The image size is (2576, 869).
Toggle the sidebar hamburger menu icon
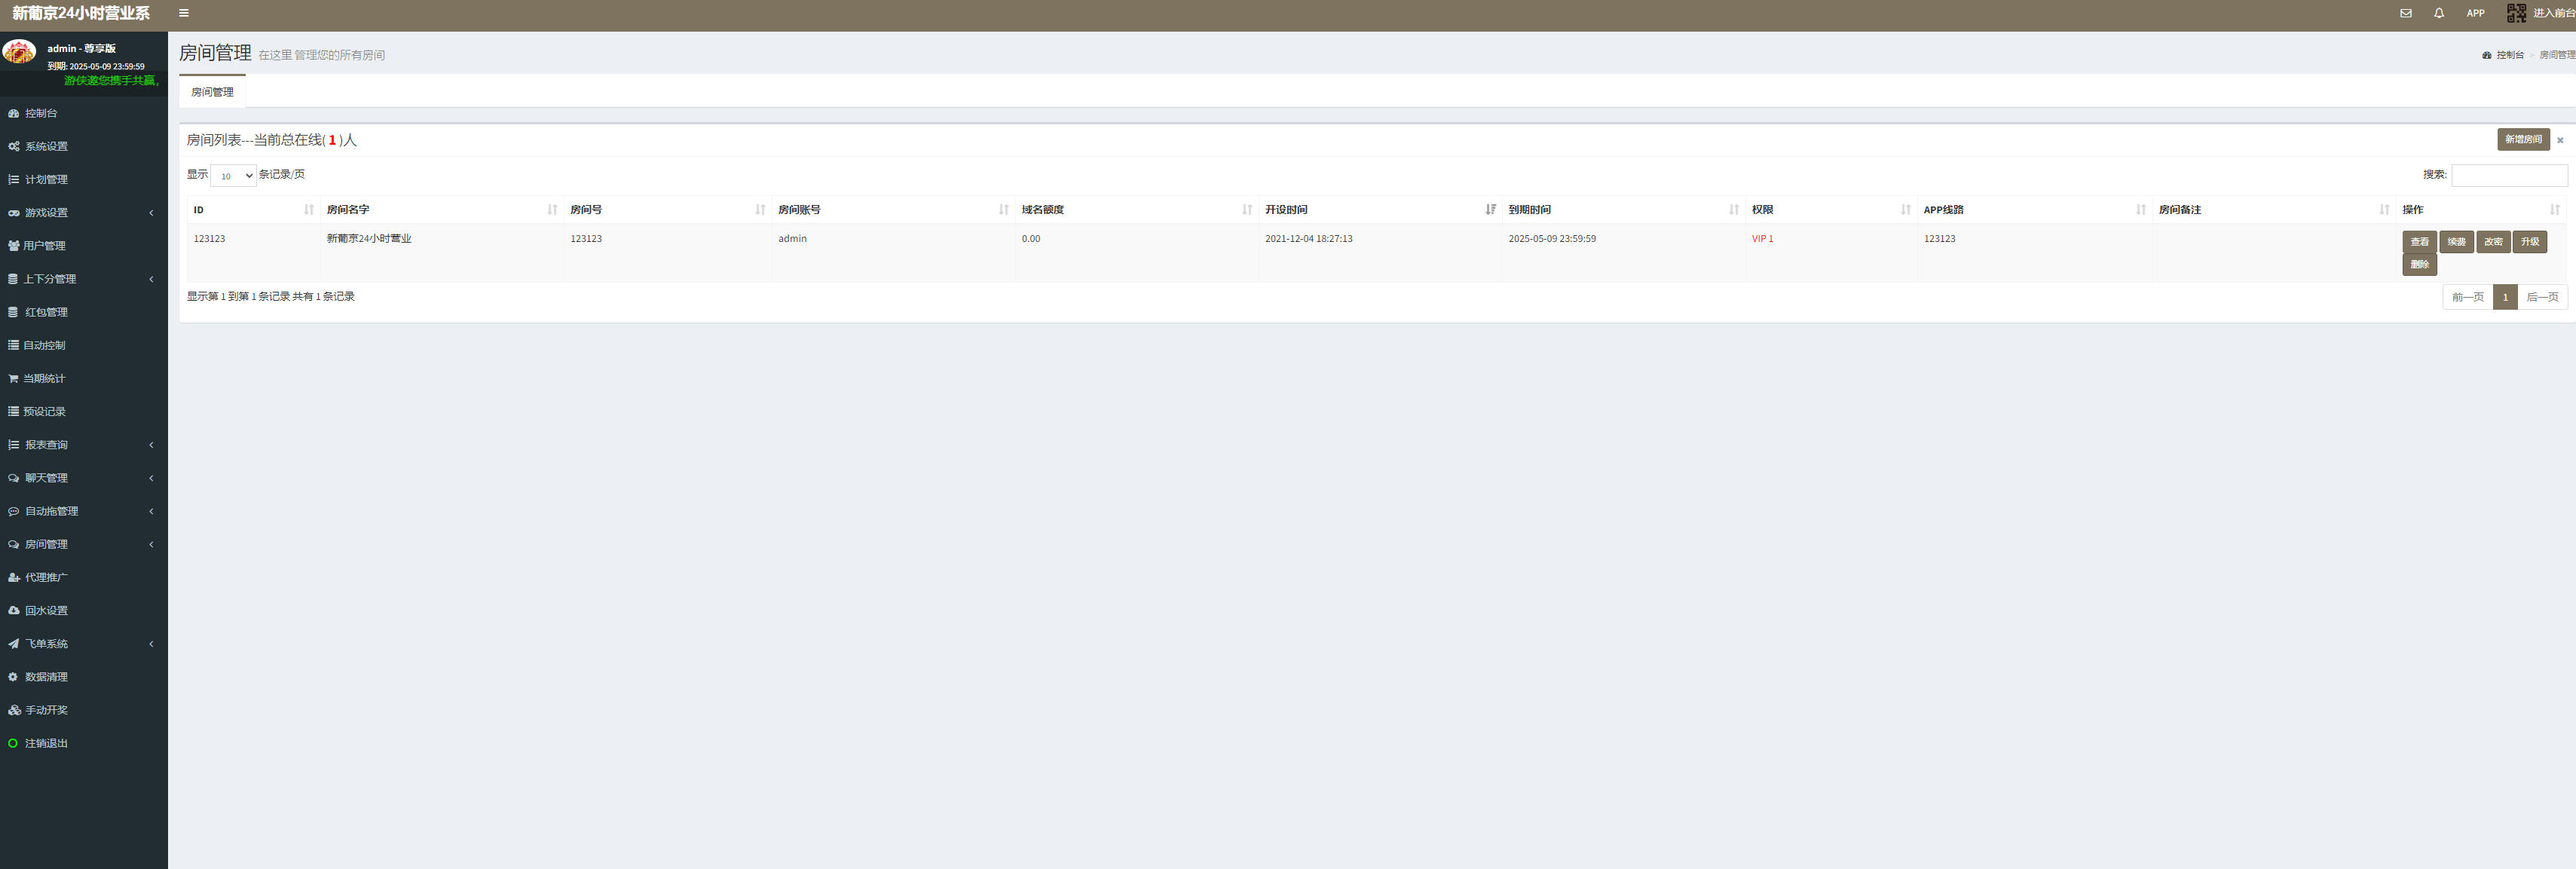(x=184, y=13)
